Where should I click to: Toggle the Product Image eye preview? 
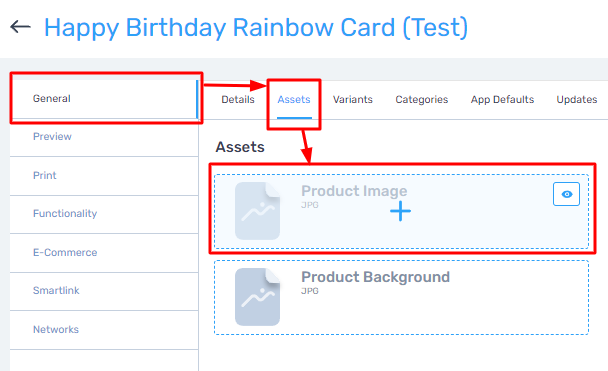point(566,194)
